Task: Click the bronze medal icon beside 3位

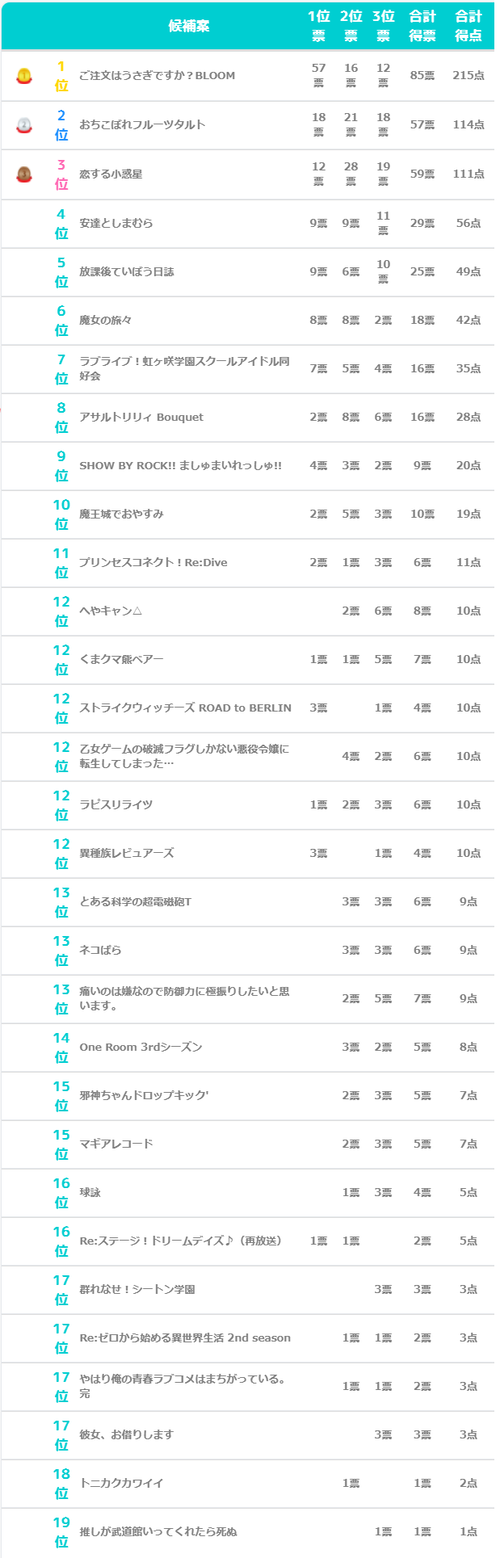Action: (25, 174)
